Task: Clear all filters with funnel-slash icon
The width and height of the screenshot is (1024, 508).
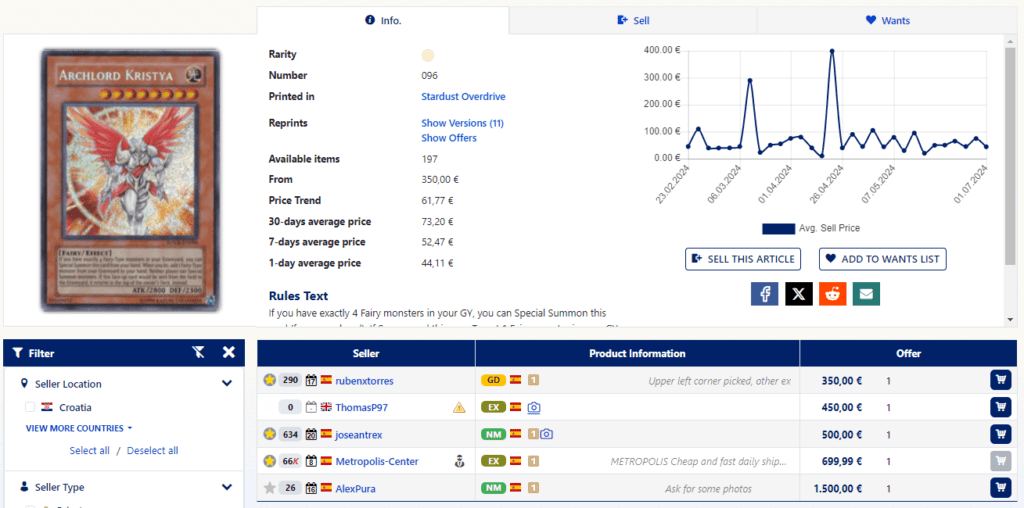Action: click(x=199, y=353)
